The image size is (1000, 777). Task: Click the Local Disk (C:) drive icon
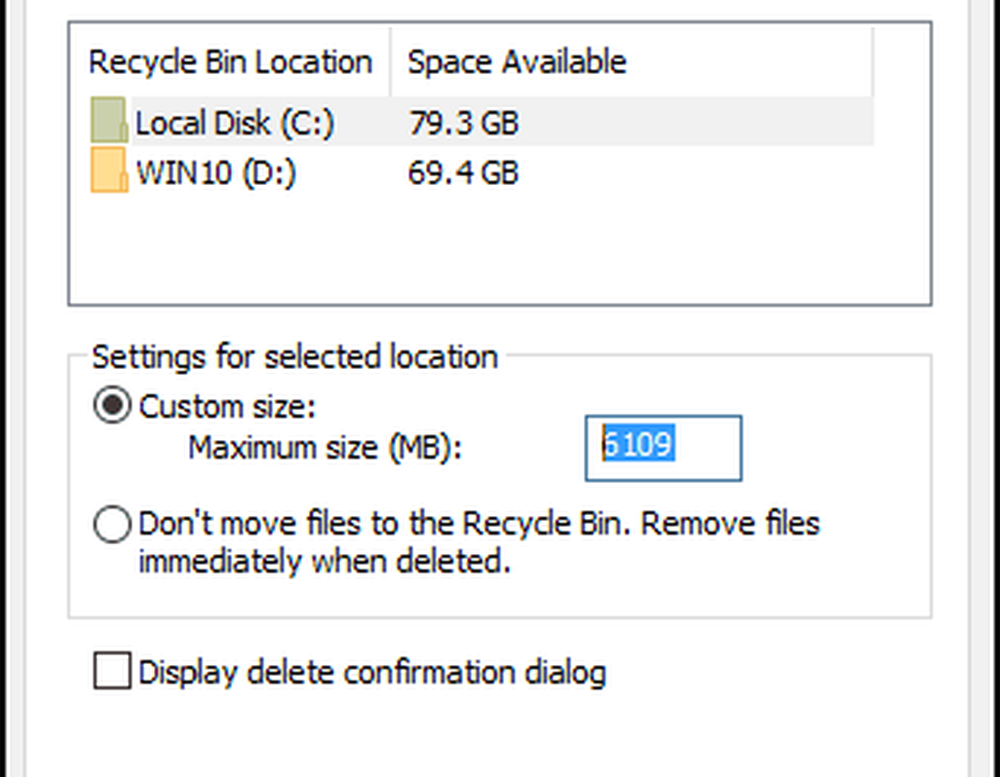click(108, 123)
